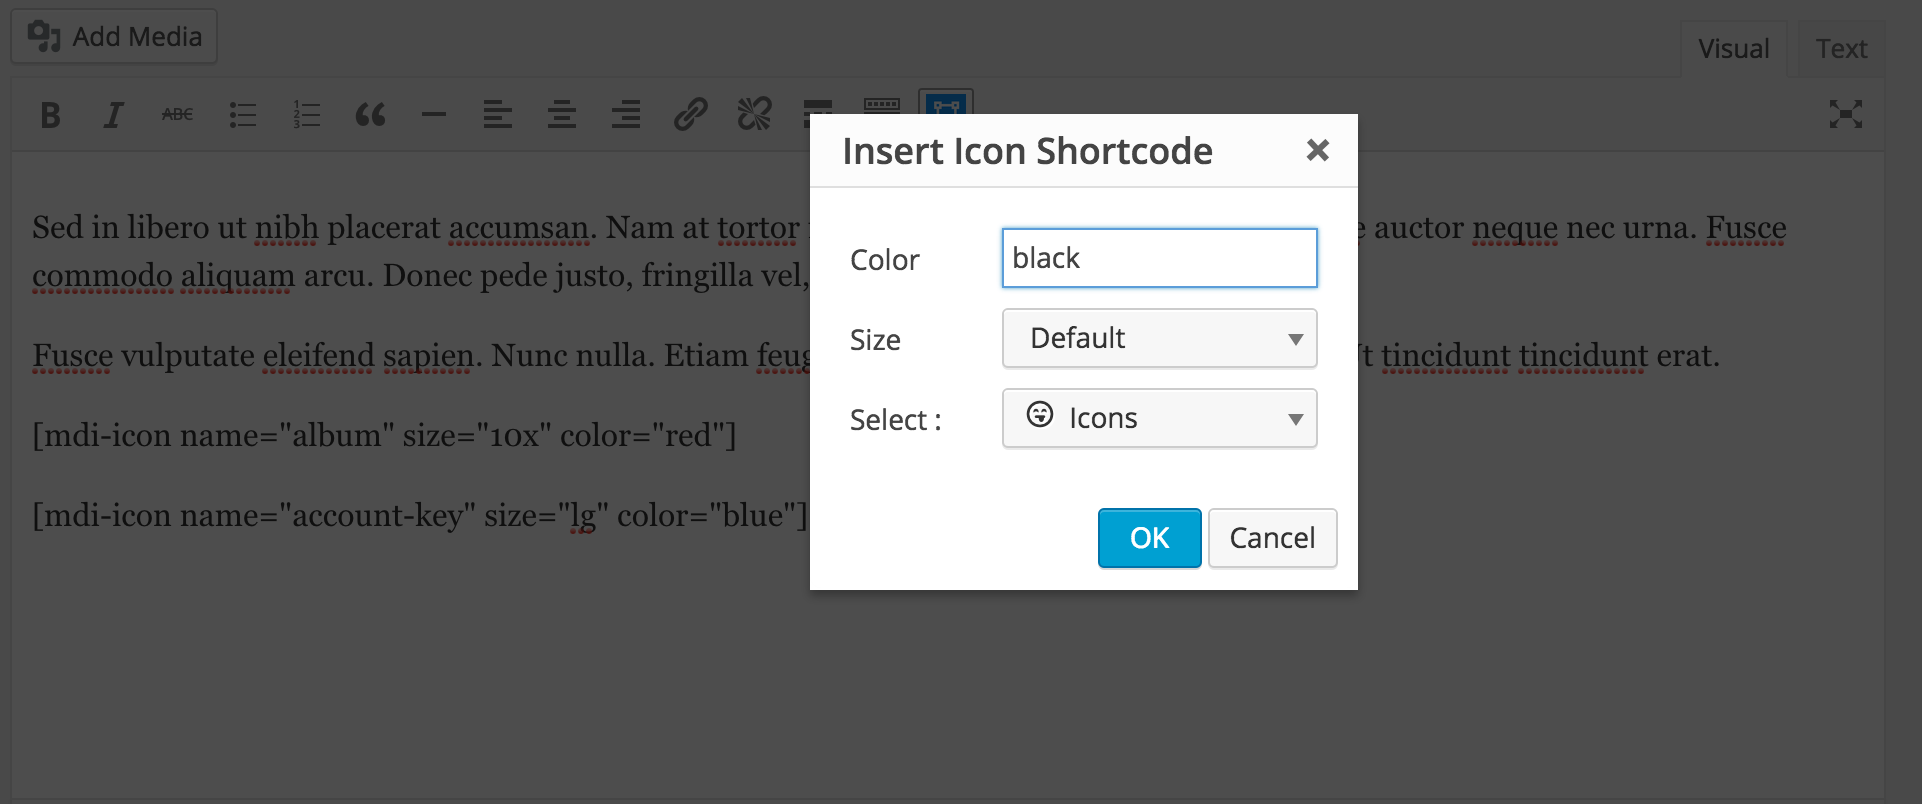1922x804 pixels.
Task: Dismiss dialog with Cancel button
Action: (1273, 538)
